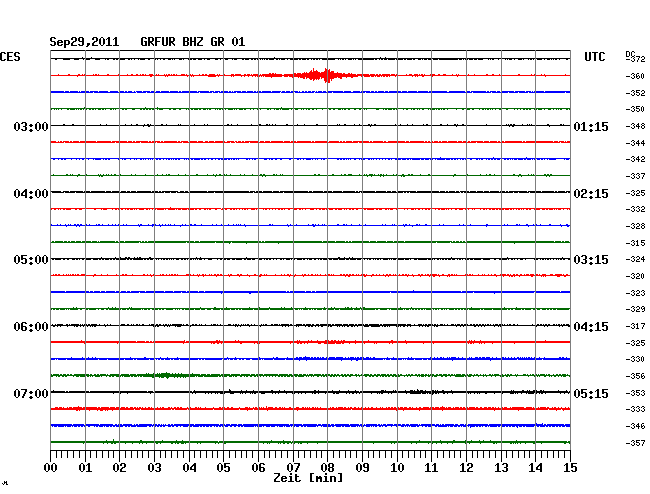Click the DC header above offset values
The image size is (650, 494).
(x=630, y=54)
